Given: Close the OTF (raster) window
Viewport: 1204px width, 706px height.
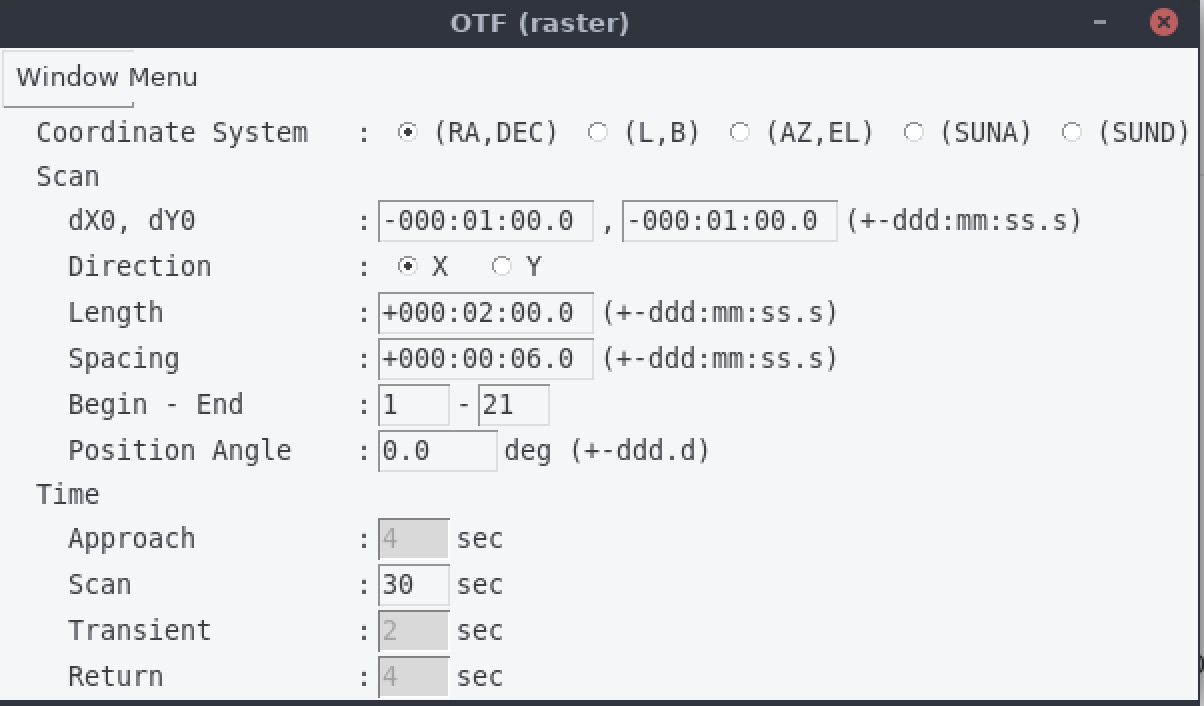Looking at the screenshot, I should tap(1163, 22).
